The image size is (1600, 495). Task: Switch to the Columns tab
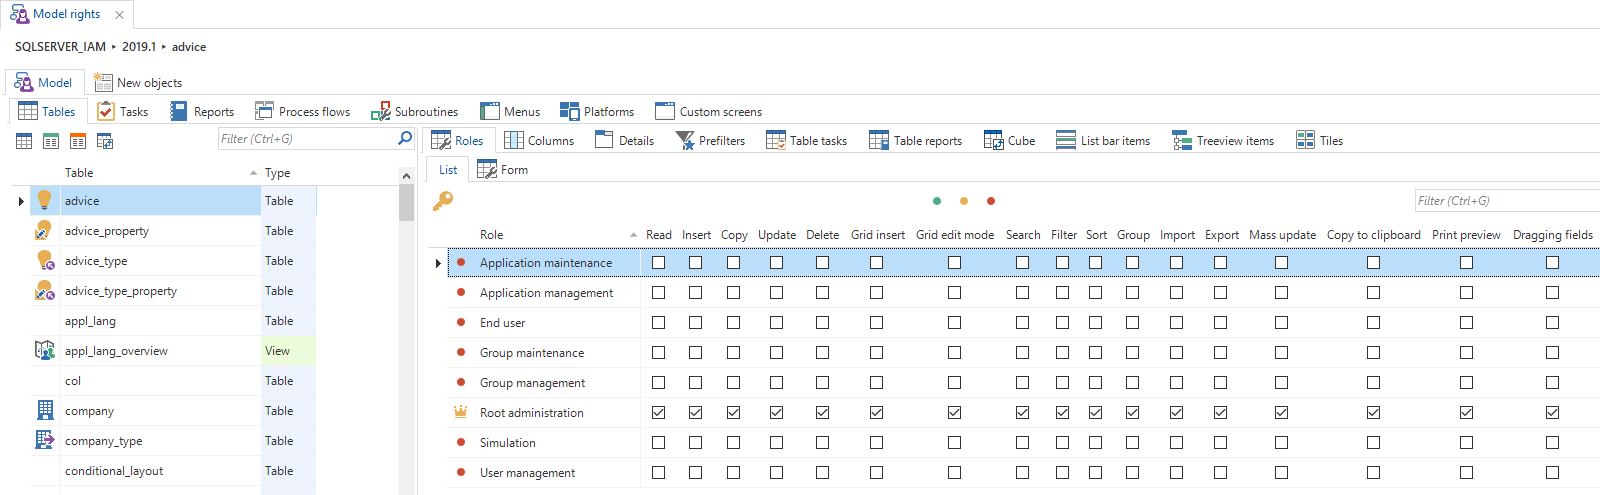(539, 141)
